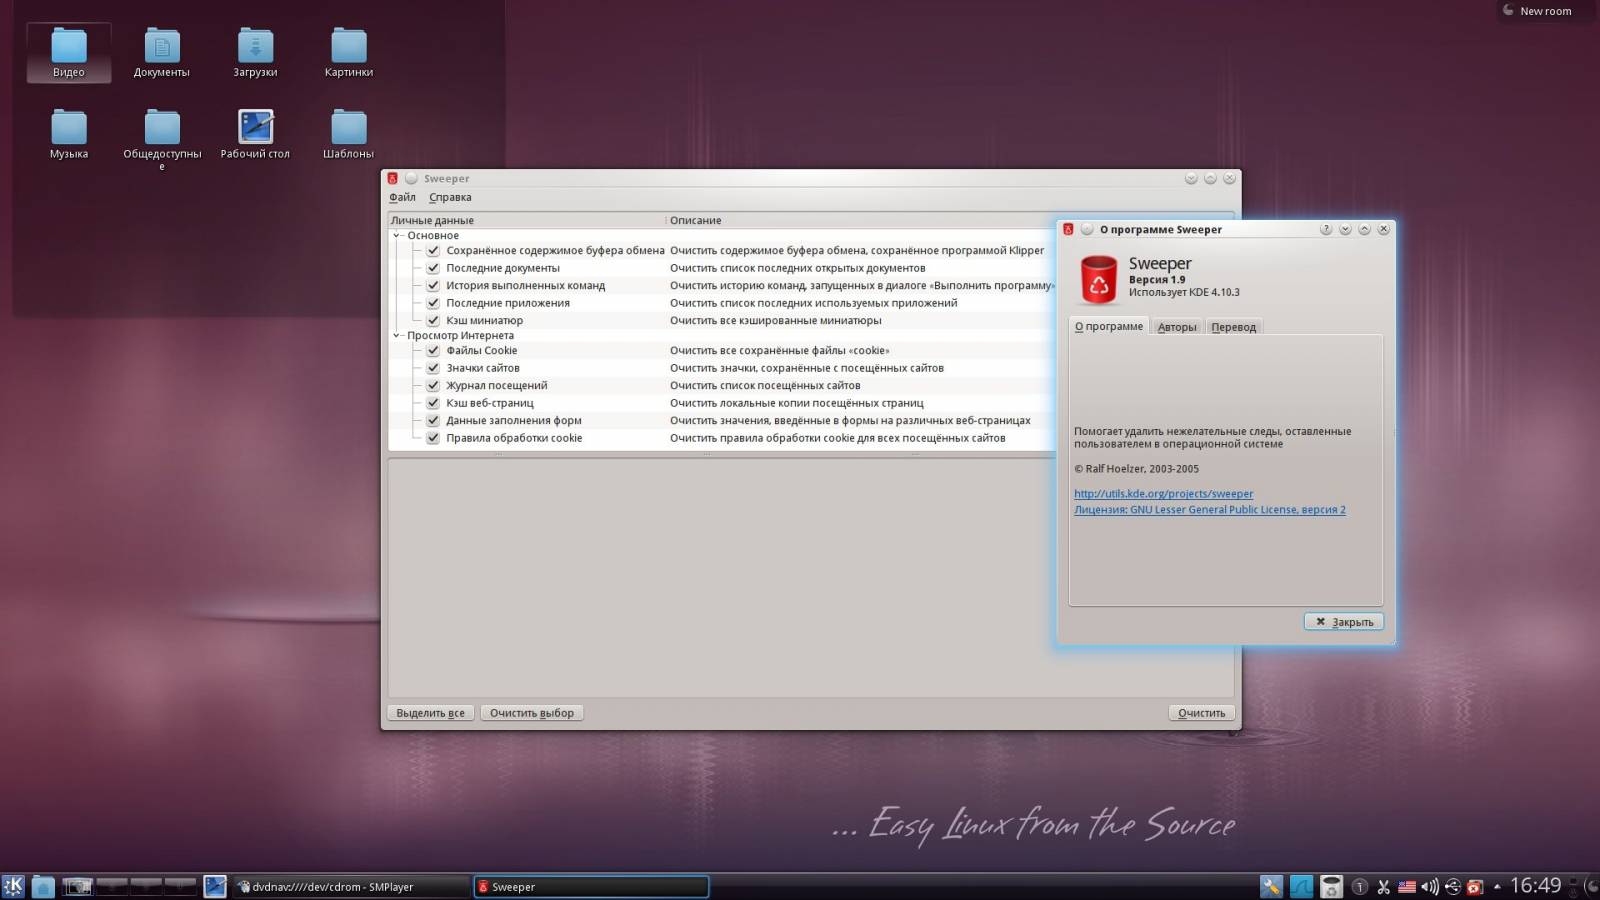Click the Sweeper taskbar entry

591,887
